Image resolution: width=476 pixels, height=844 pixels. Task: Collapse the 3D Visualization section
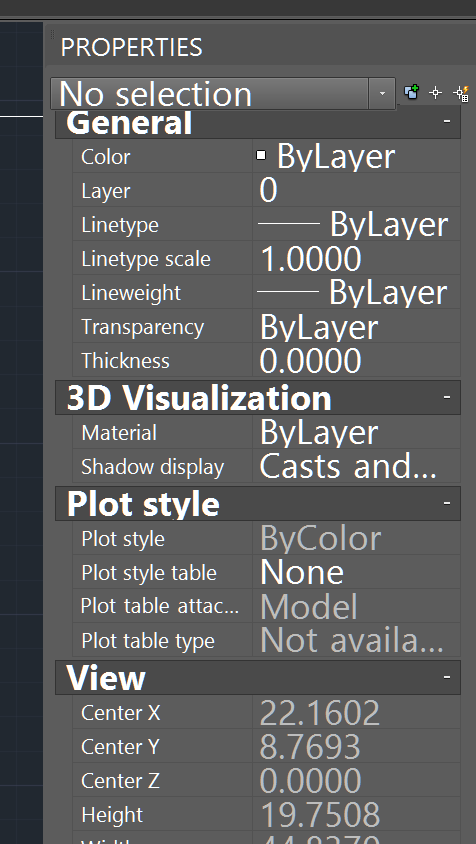pyautogui.click(x=447, y=397)
